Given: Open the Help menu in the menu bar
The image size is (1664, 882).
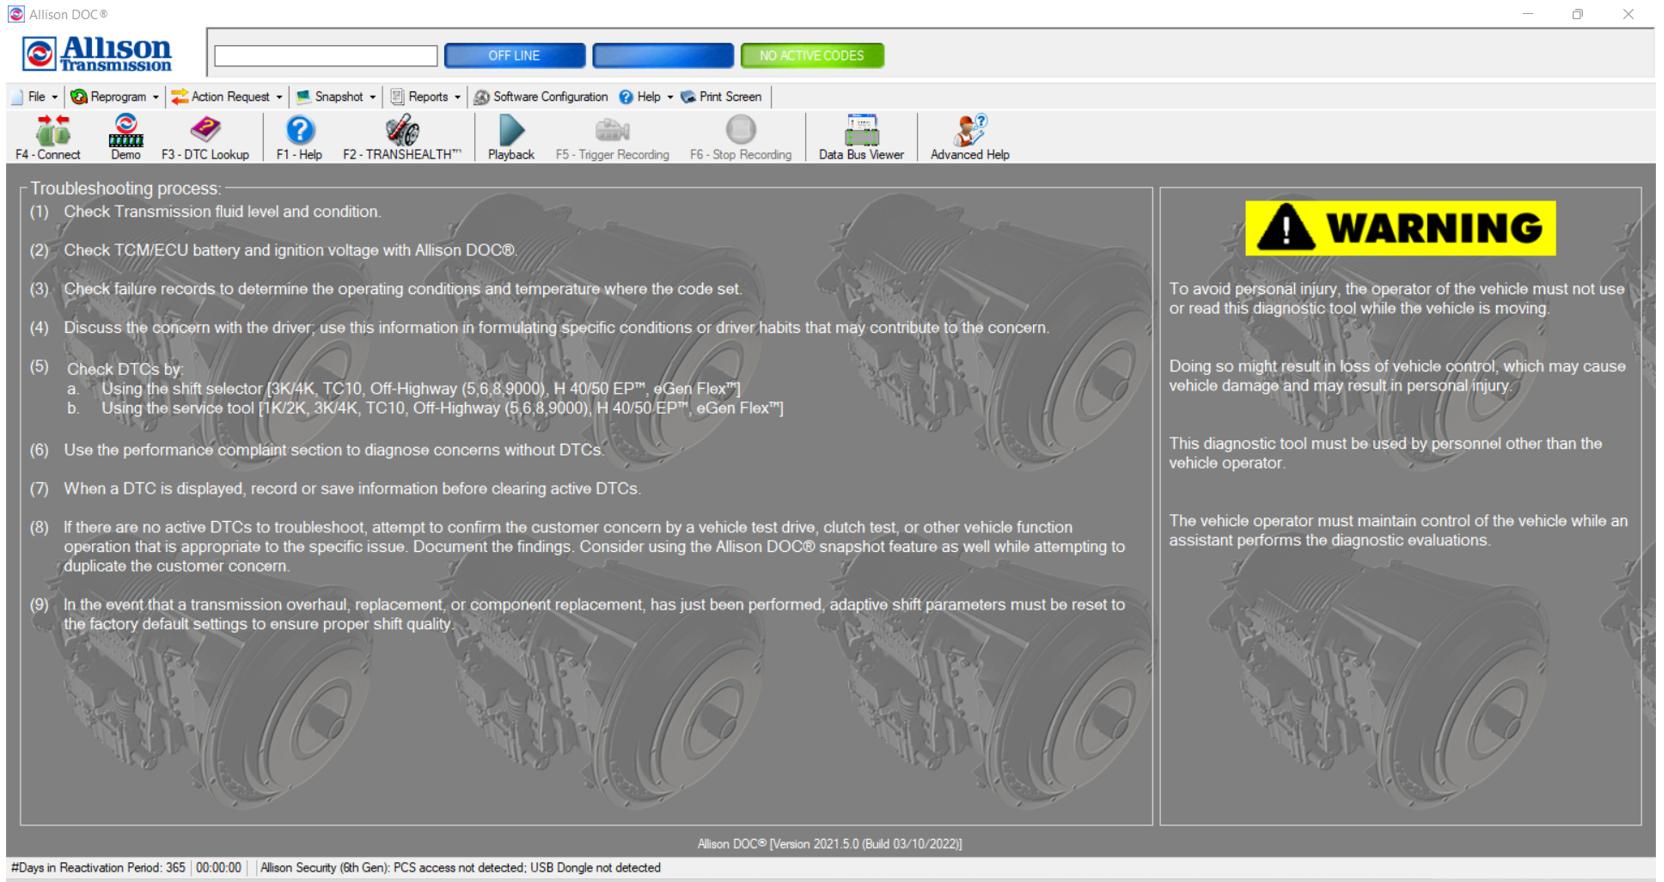Looking at the screenshot, I should tap(647, 97).
